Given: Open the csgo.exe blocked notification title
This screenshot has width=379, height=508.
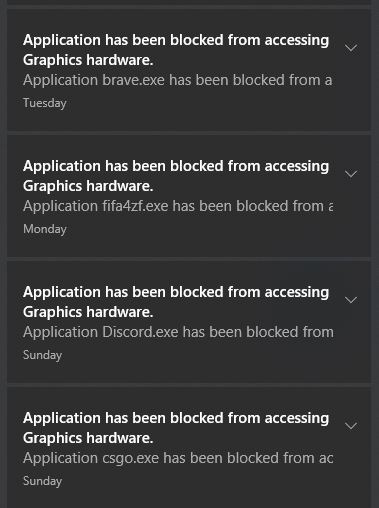Looking at the screenshot, I should pos(176,428).
